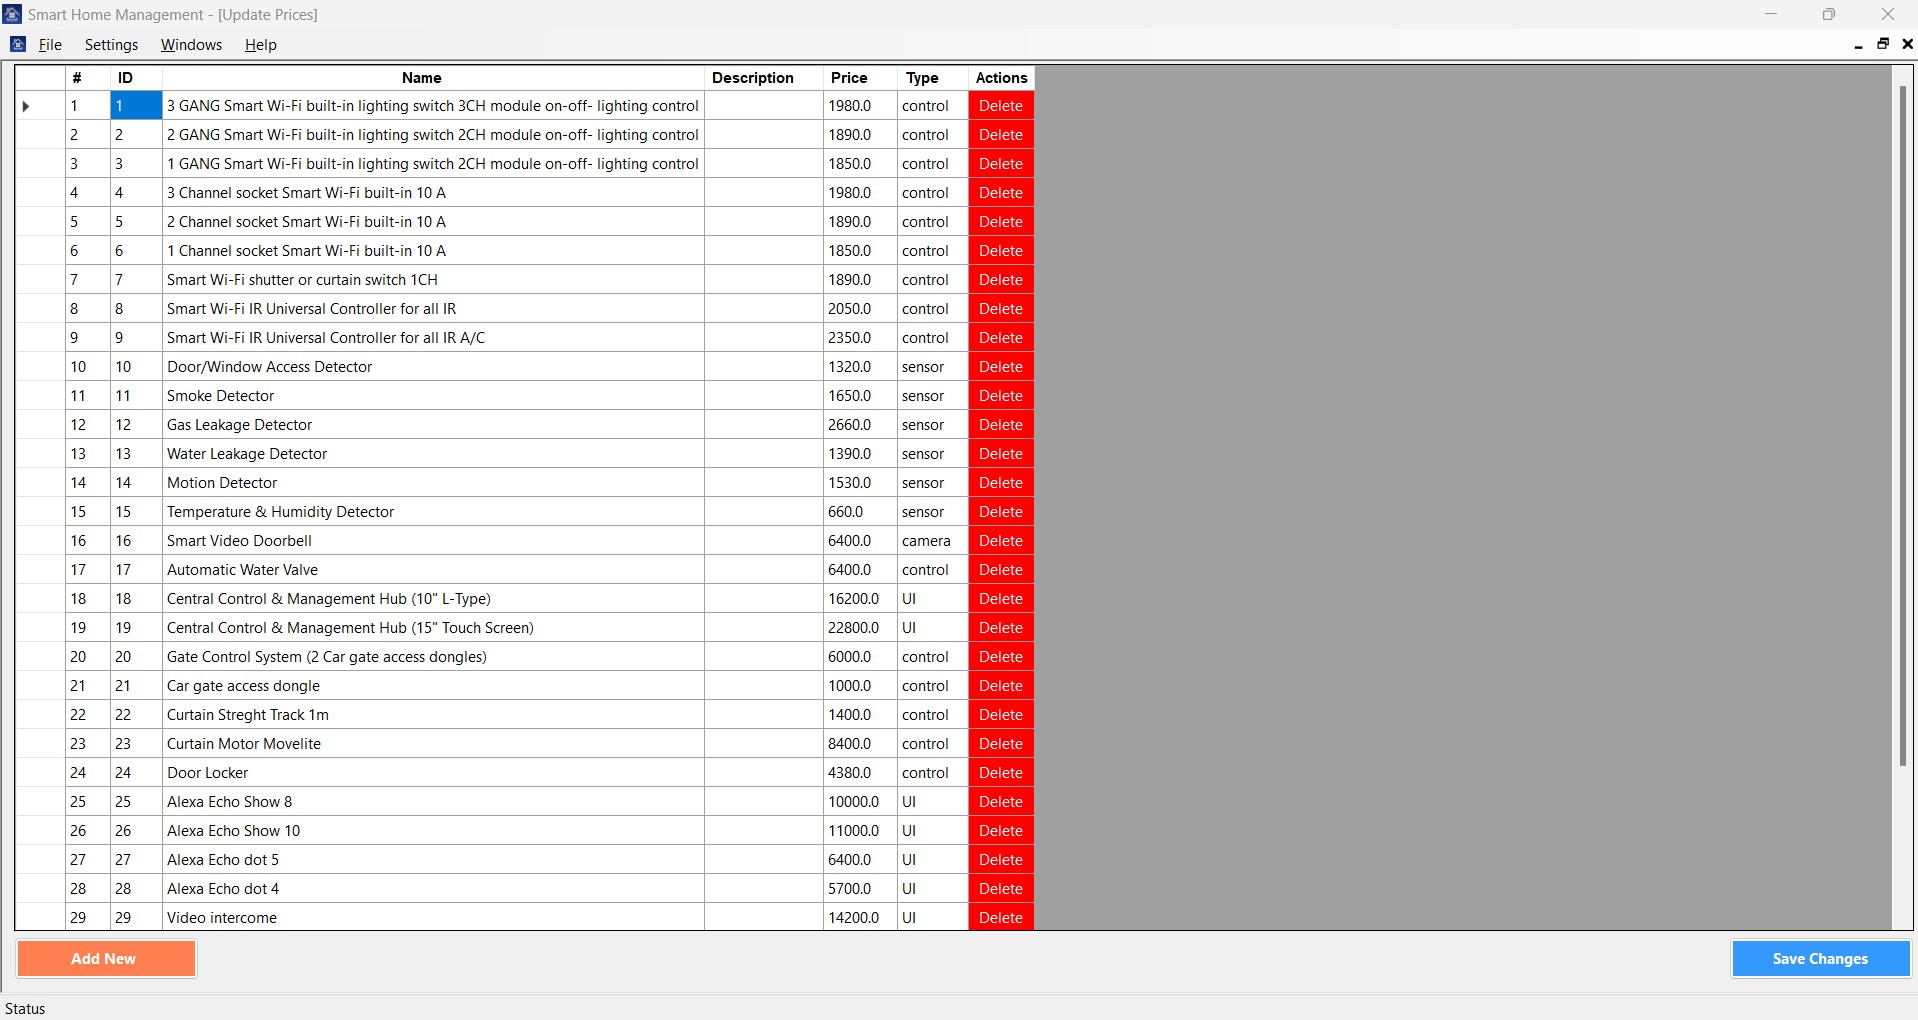Delete the Smoke Detector row
The width and height of the screenshot is (1918, 1020).
click(1000, 396)
